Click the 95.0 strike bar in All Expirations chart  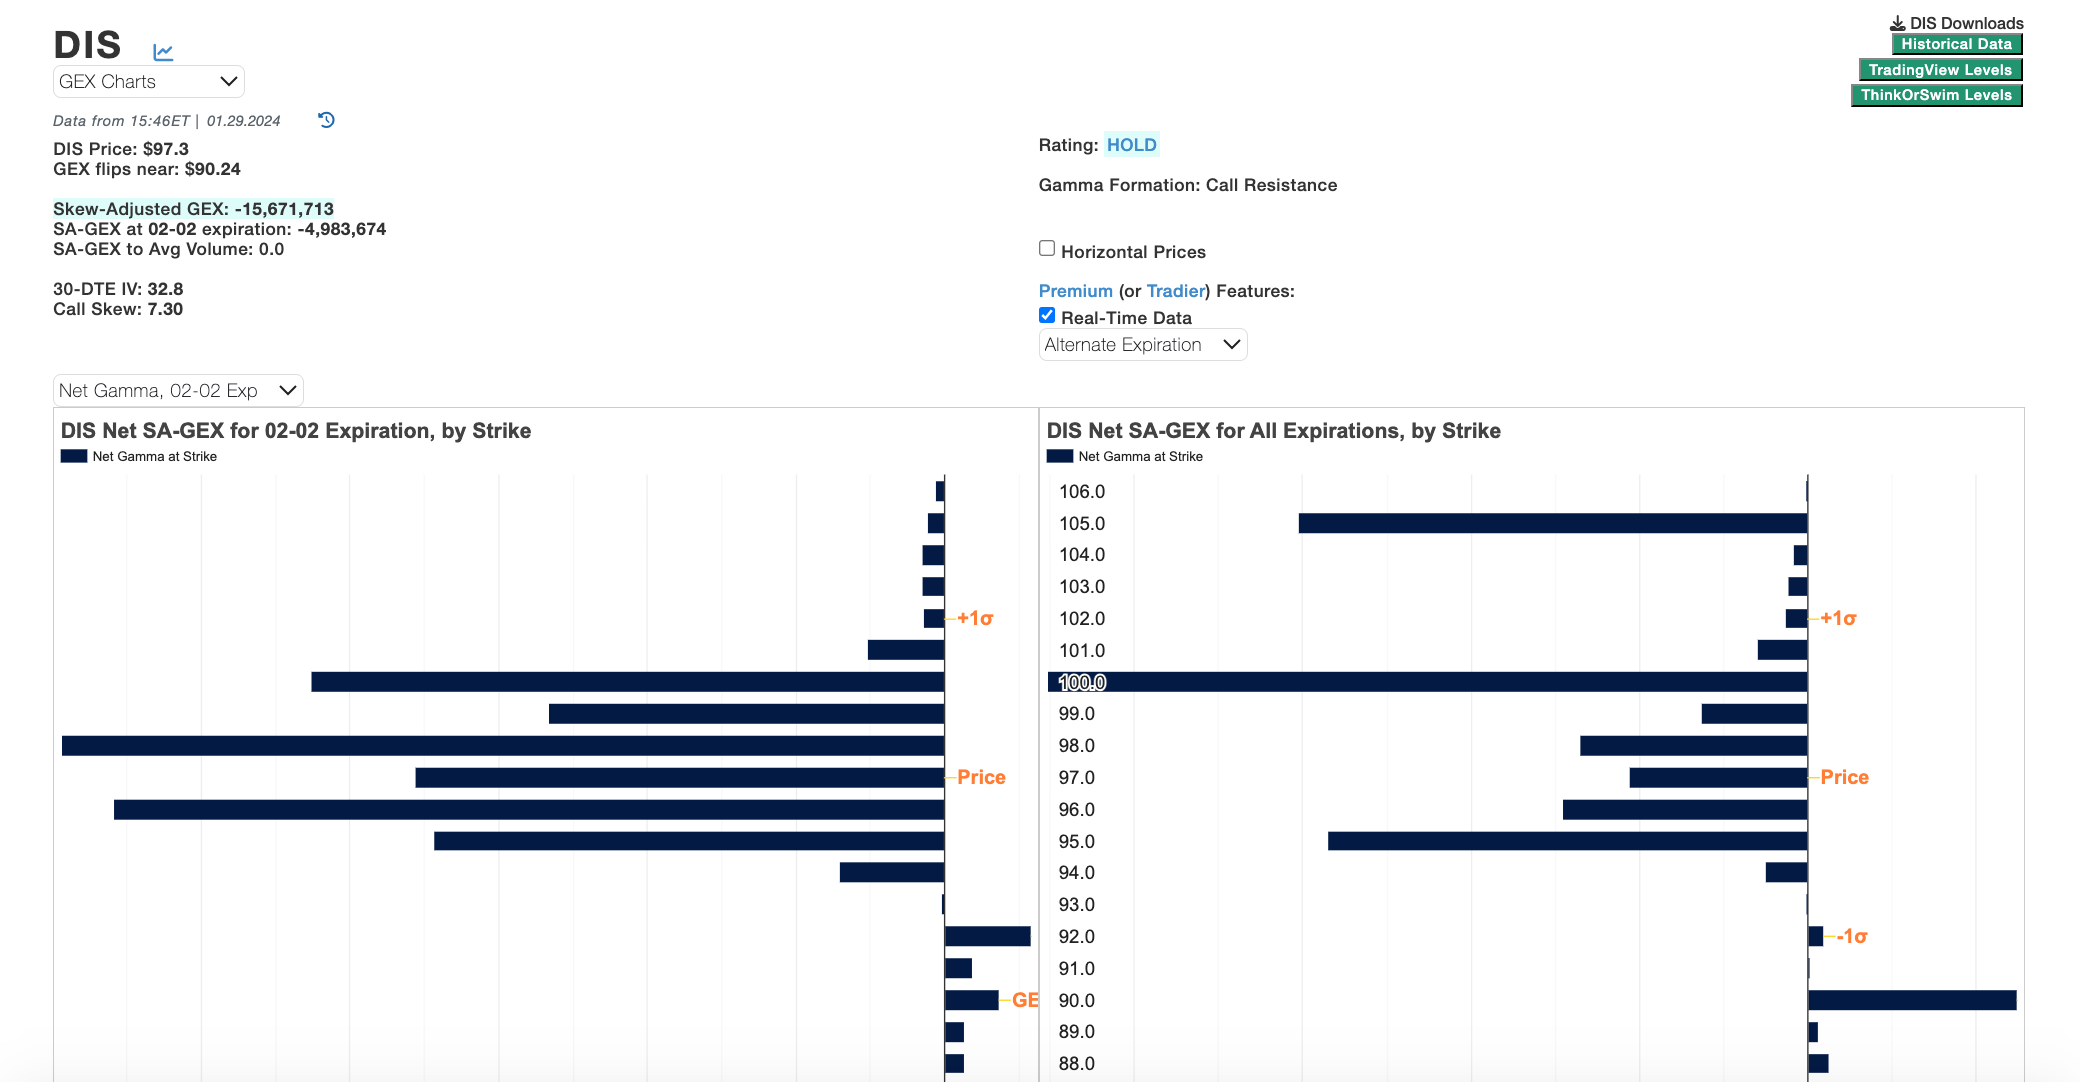pos(1567,841)
